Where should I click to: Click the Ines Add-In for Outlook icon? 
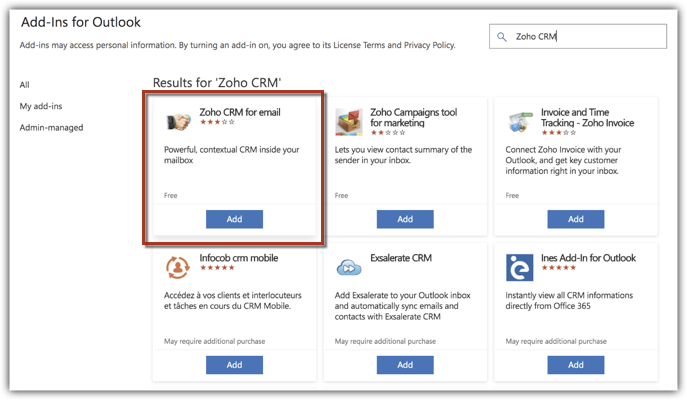519,267
